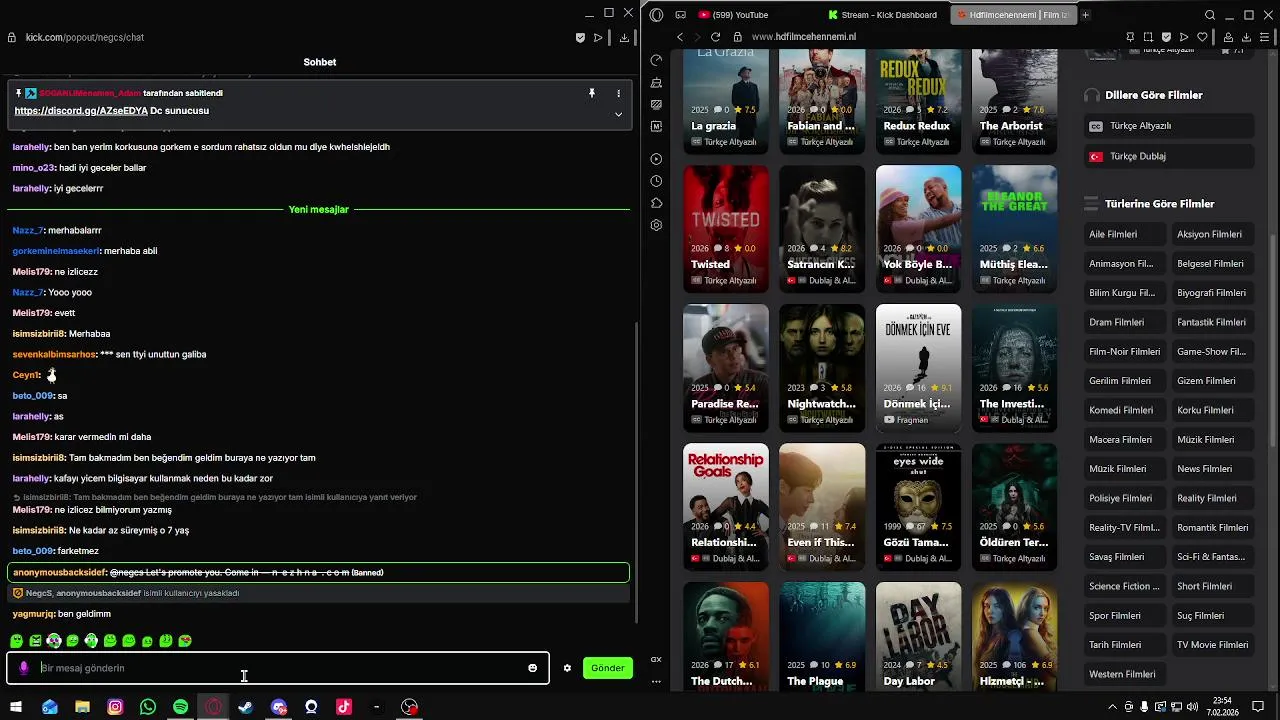Open Western Filmleri genre
1280x720 pixels.
pos(1124,674)
